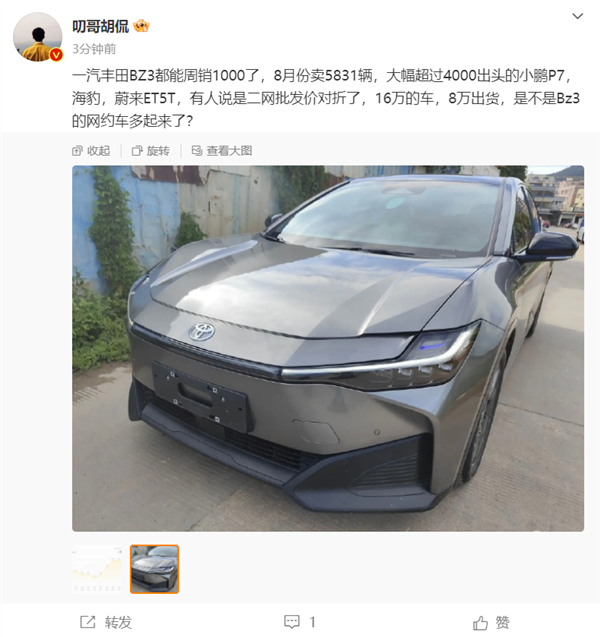Click the crown membership badge icon
The image size is (600, 637).
(x=141, y=26)
